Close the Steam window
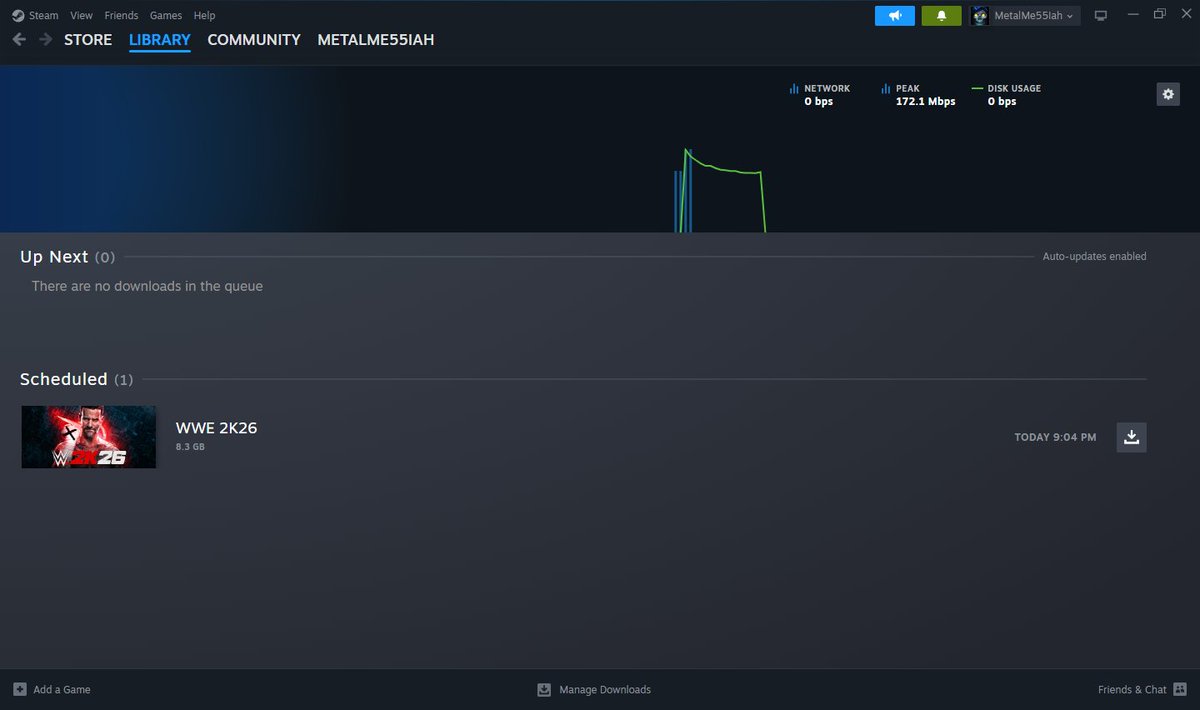1200x710 pixels. [x=1186, y=15]
